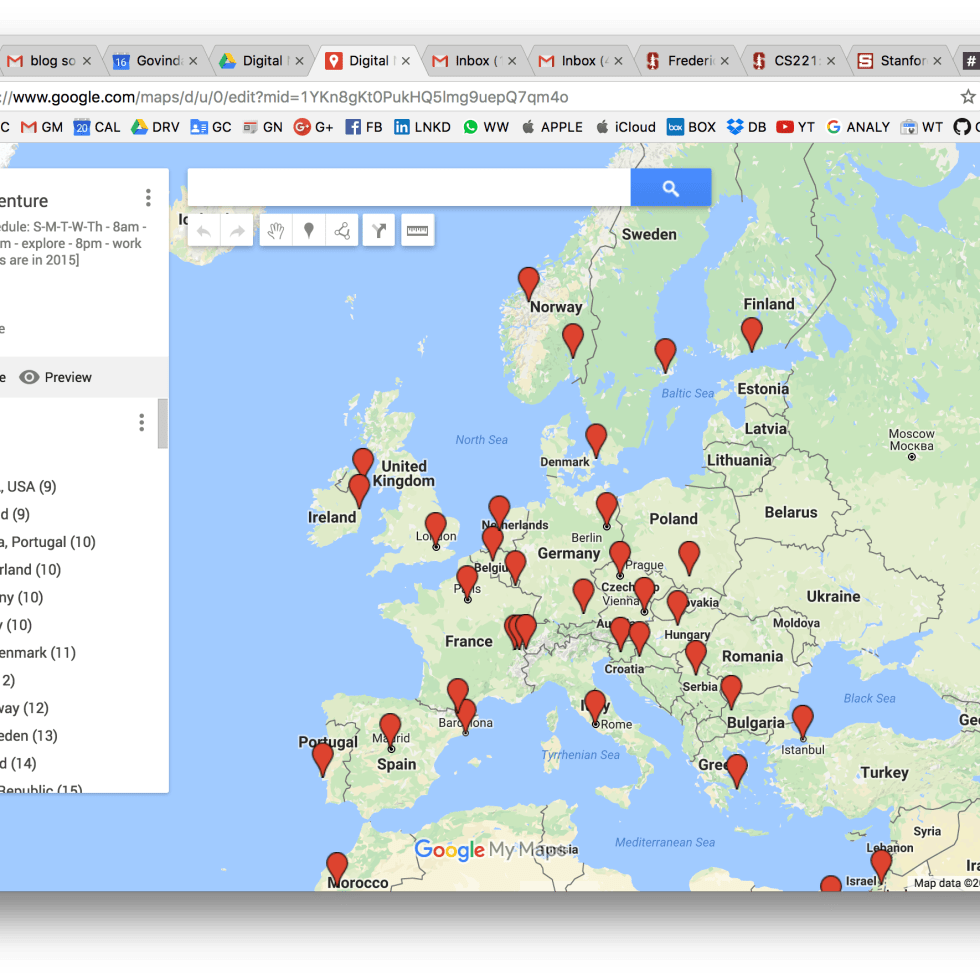The width and height of the screenshot is (980, 980).
Task: Activate the ruler measure distances tool
Action: coord(417,231)
